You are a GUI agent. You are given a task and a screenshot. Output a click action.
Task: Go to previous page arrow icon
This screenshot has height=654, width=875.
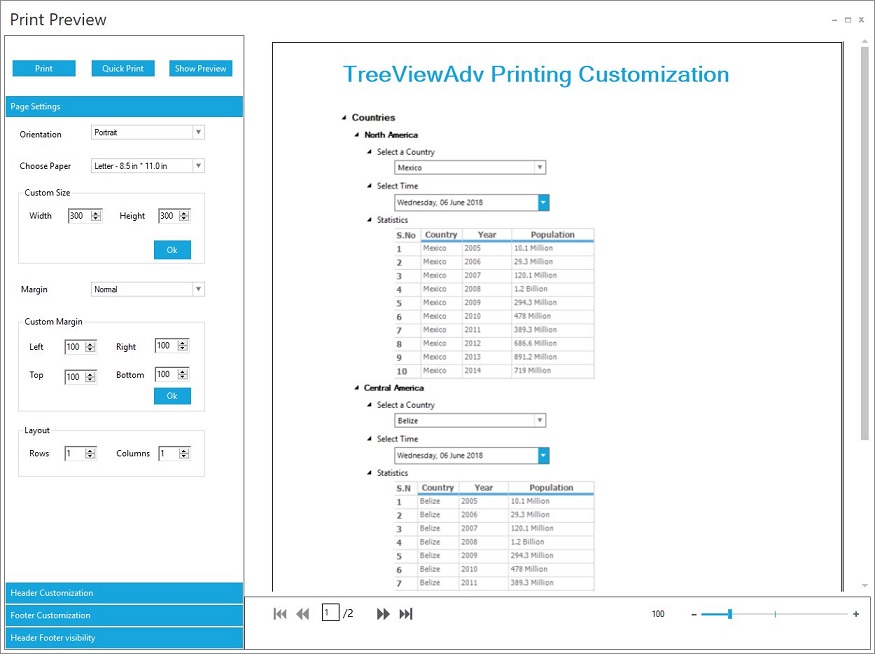pyautogui.click(x=303, y=614)
